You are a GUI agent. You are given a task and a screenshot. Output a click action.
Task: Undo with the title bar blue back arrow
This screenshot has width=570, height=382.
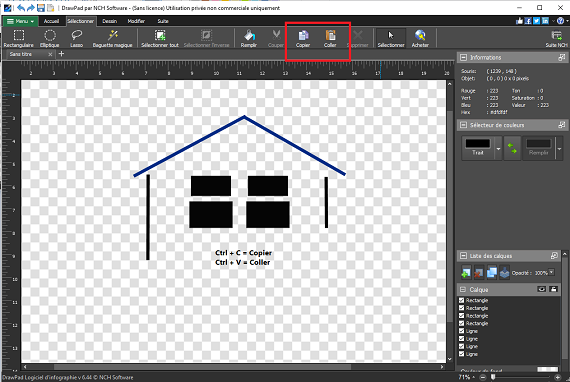pos(21,8)
